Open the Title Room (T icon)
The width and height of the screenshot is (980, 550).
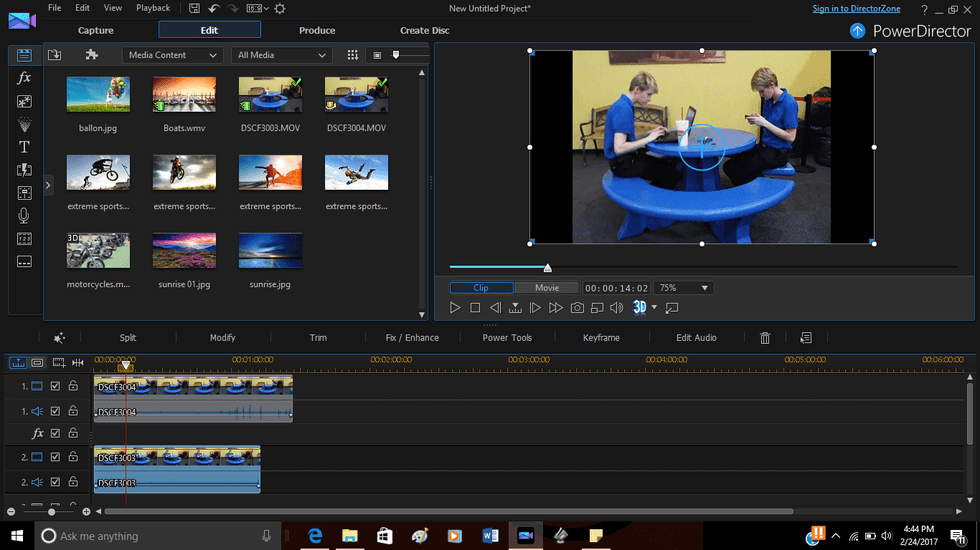pyautogui.click(x=24, y=147)
